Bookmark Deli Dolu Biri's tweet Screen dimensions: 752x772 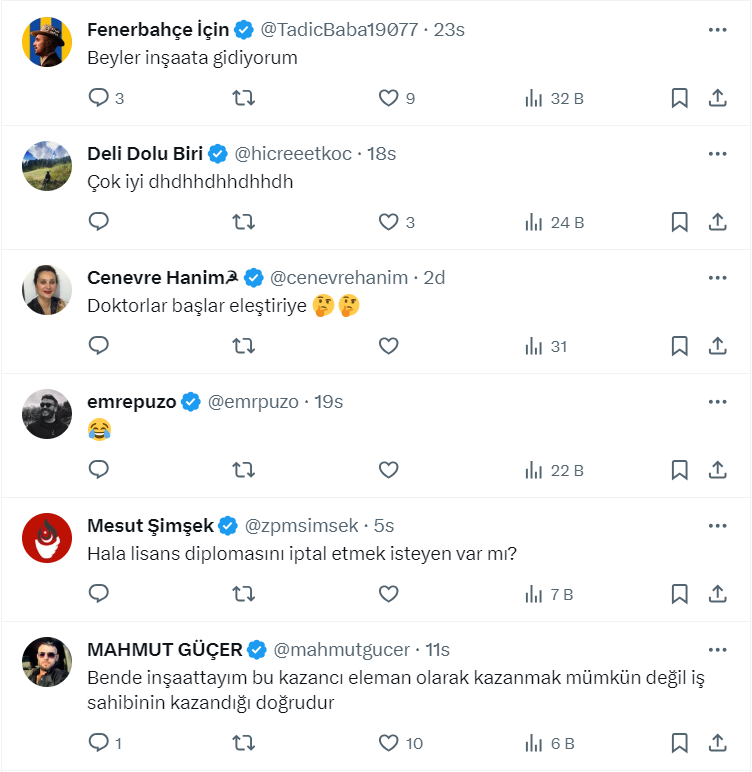tap(679, 222)
